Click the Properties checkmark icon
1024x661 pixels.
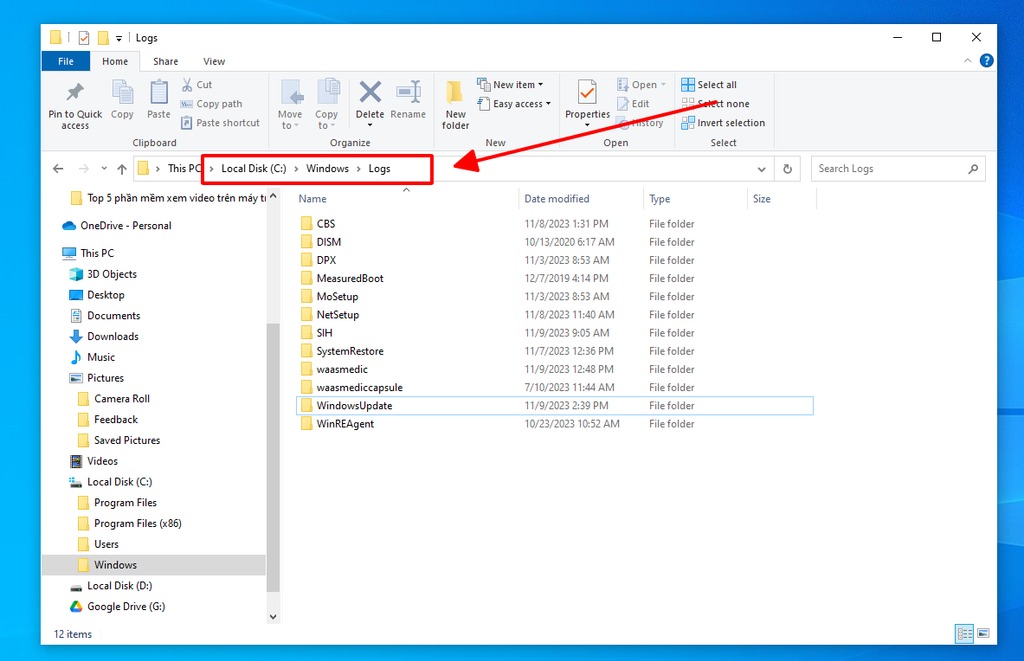click(587, 92)
